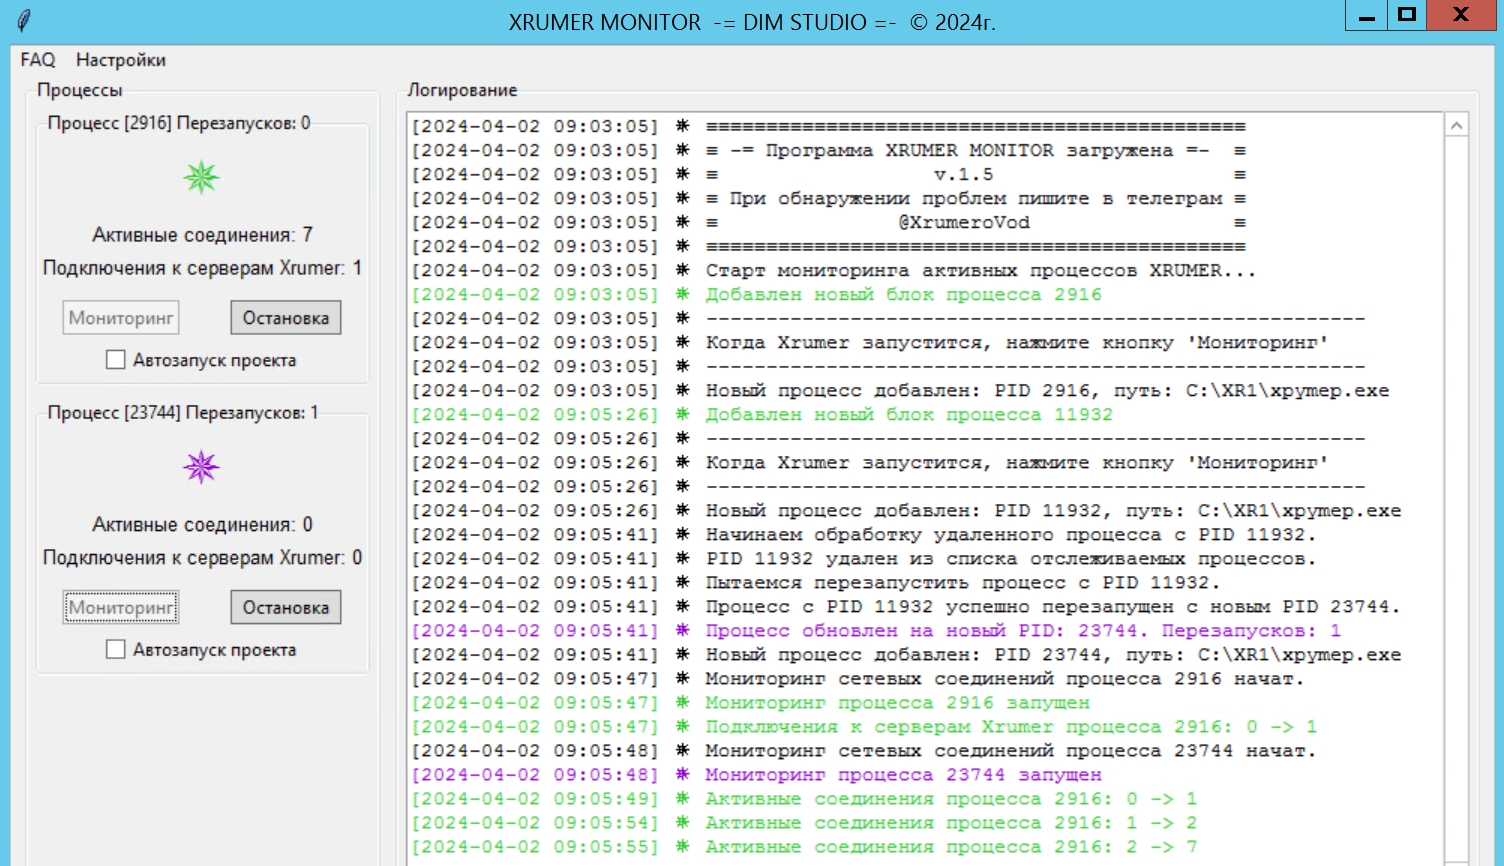Click the purple star icon of process 23744
The image size is (1504, 866).
click(x=201, y=467)
